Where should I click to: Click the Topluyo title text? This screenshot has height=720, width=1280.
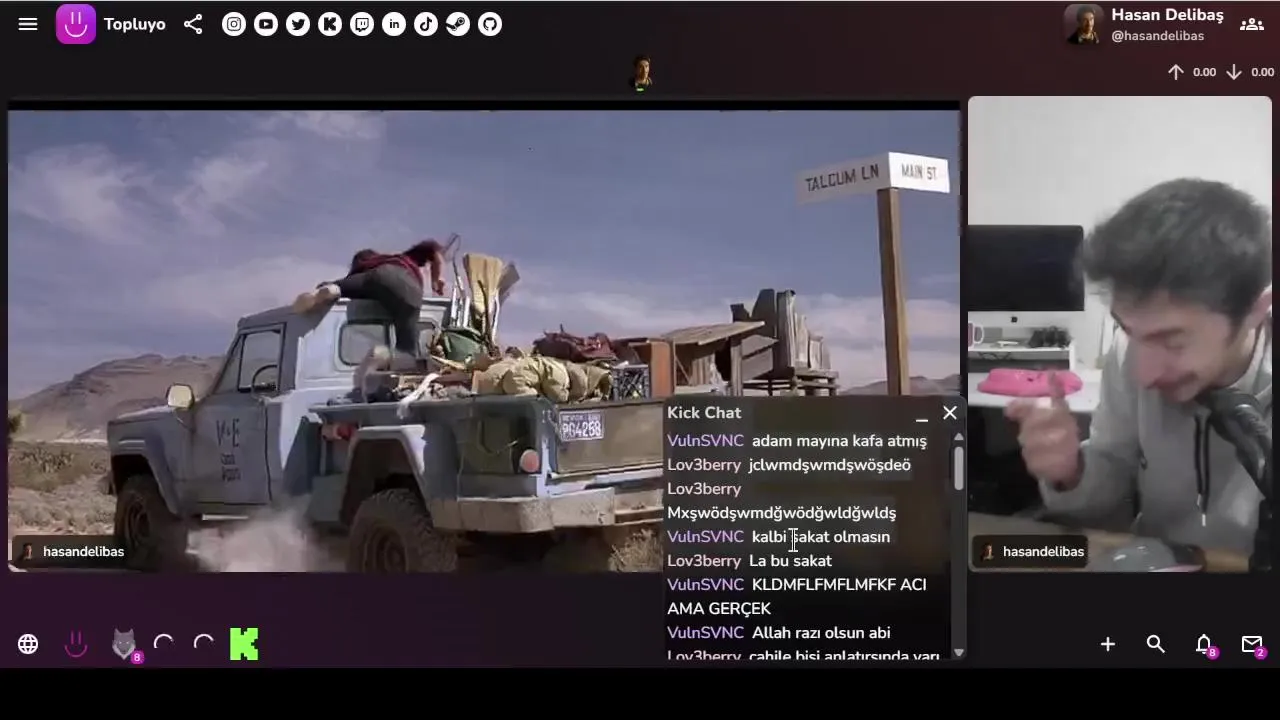coord(134,24)
